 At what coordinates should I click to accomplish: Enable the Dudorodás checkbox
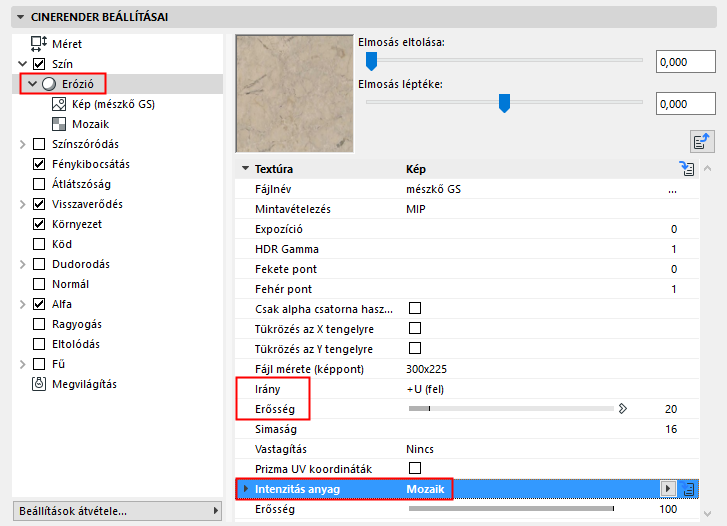[x=39, y=263]
